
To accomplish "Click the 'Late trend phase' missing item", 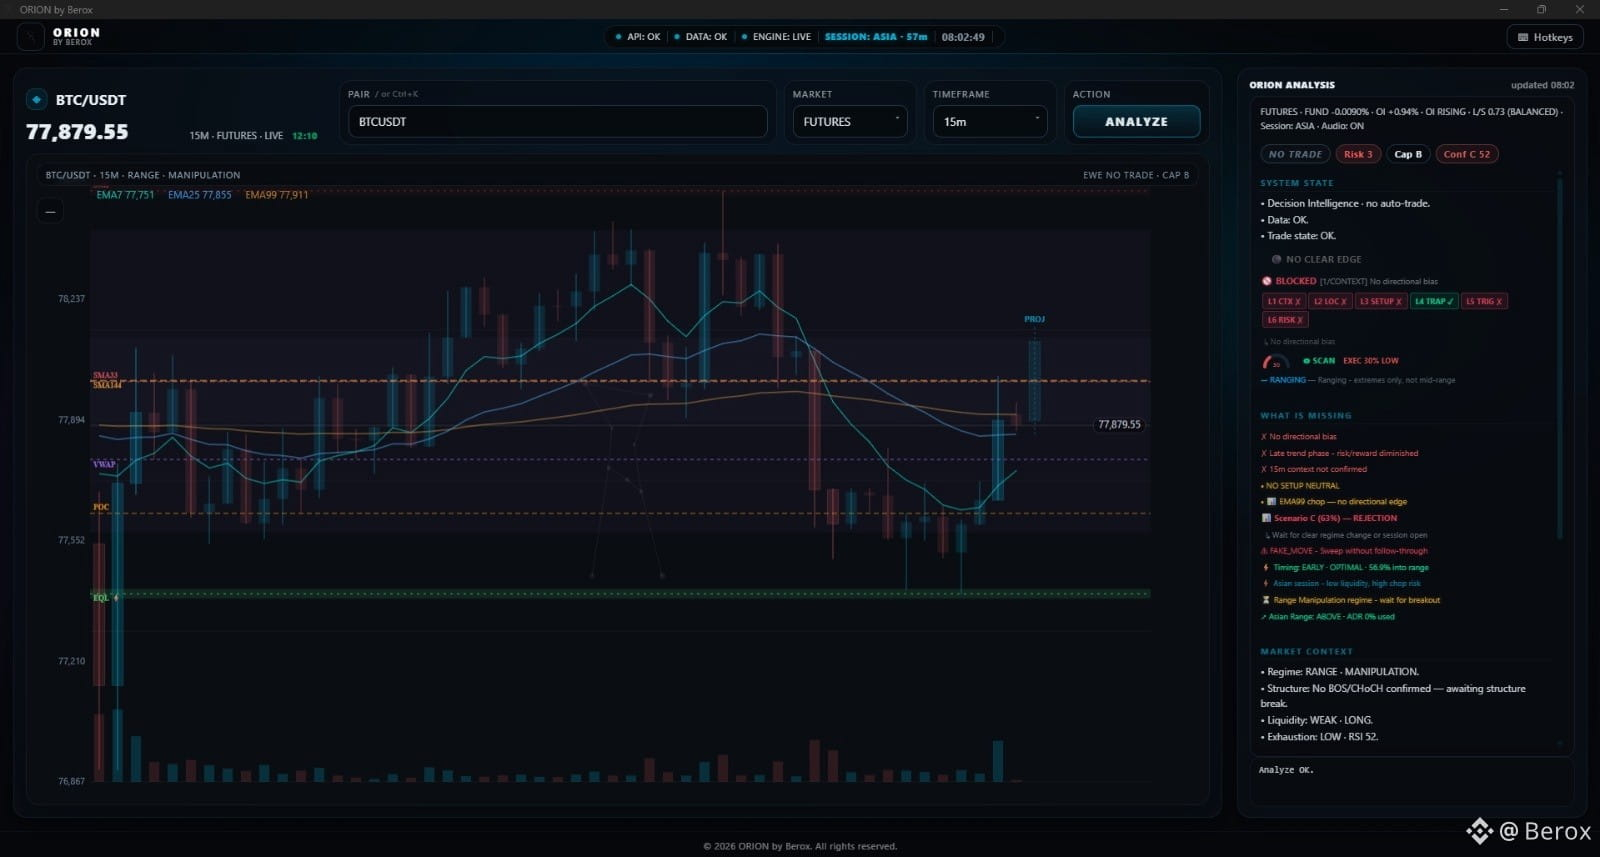I will [x=1340, y=453].
